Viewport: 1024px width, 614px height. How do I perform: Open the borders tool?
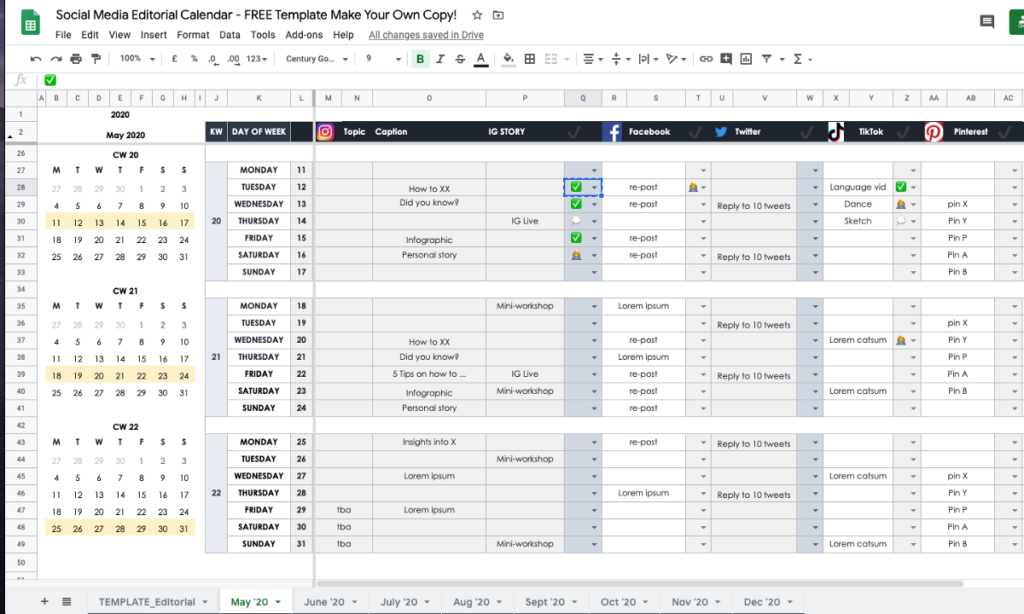[530, 59]
